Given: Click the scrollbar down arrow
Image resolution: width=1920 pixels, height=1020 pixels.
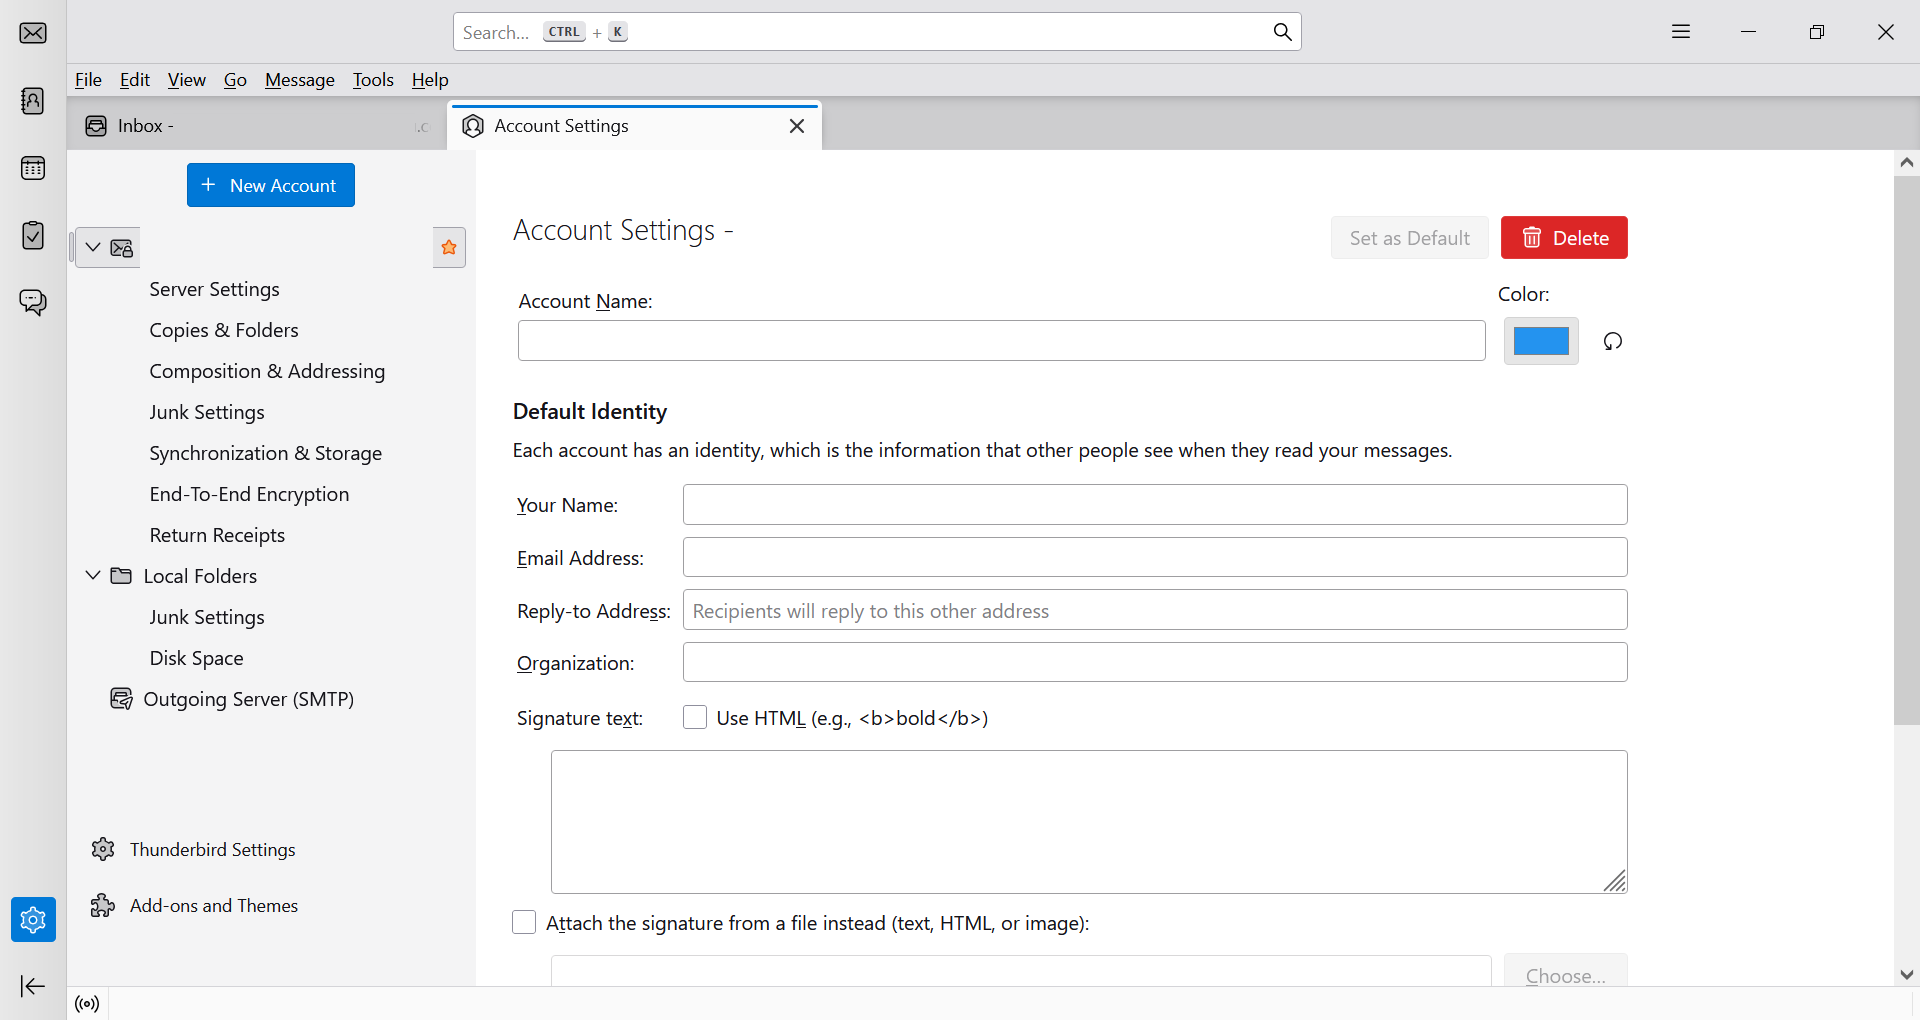Looking at the screenshot, I should [1907, 974].
